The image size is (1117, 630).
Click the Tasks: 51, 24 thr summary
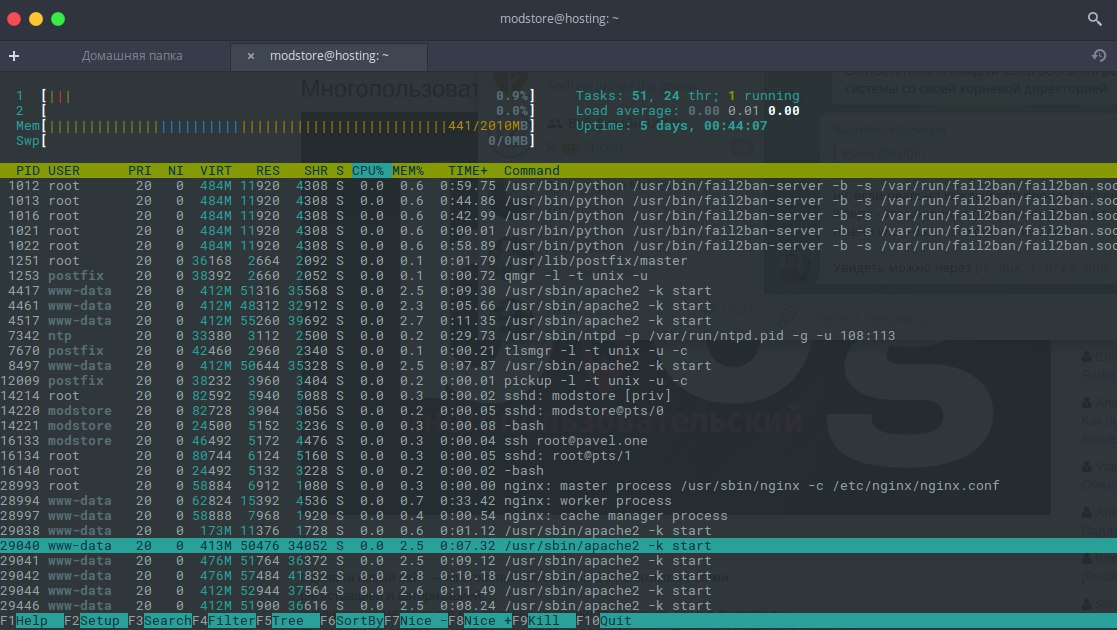pos(687,96)
